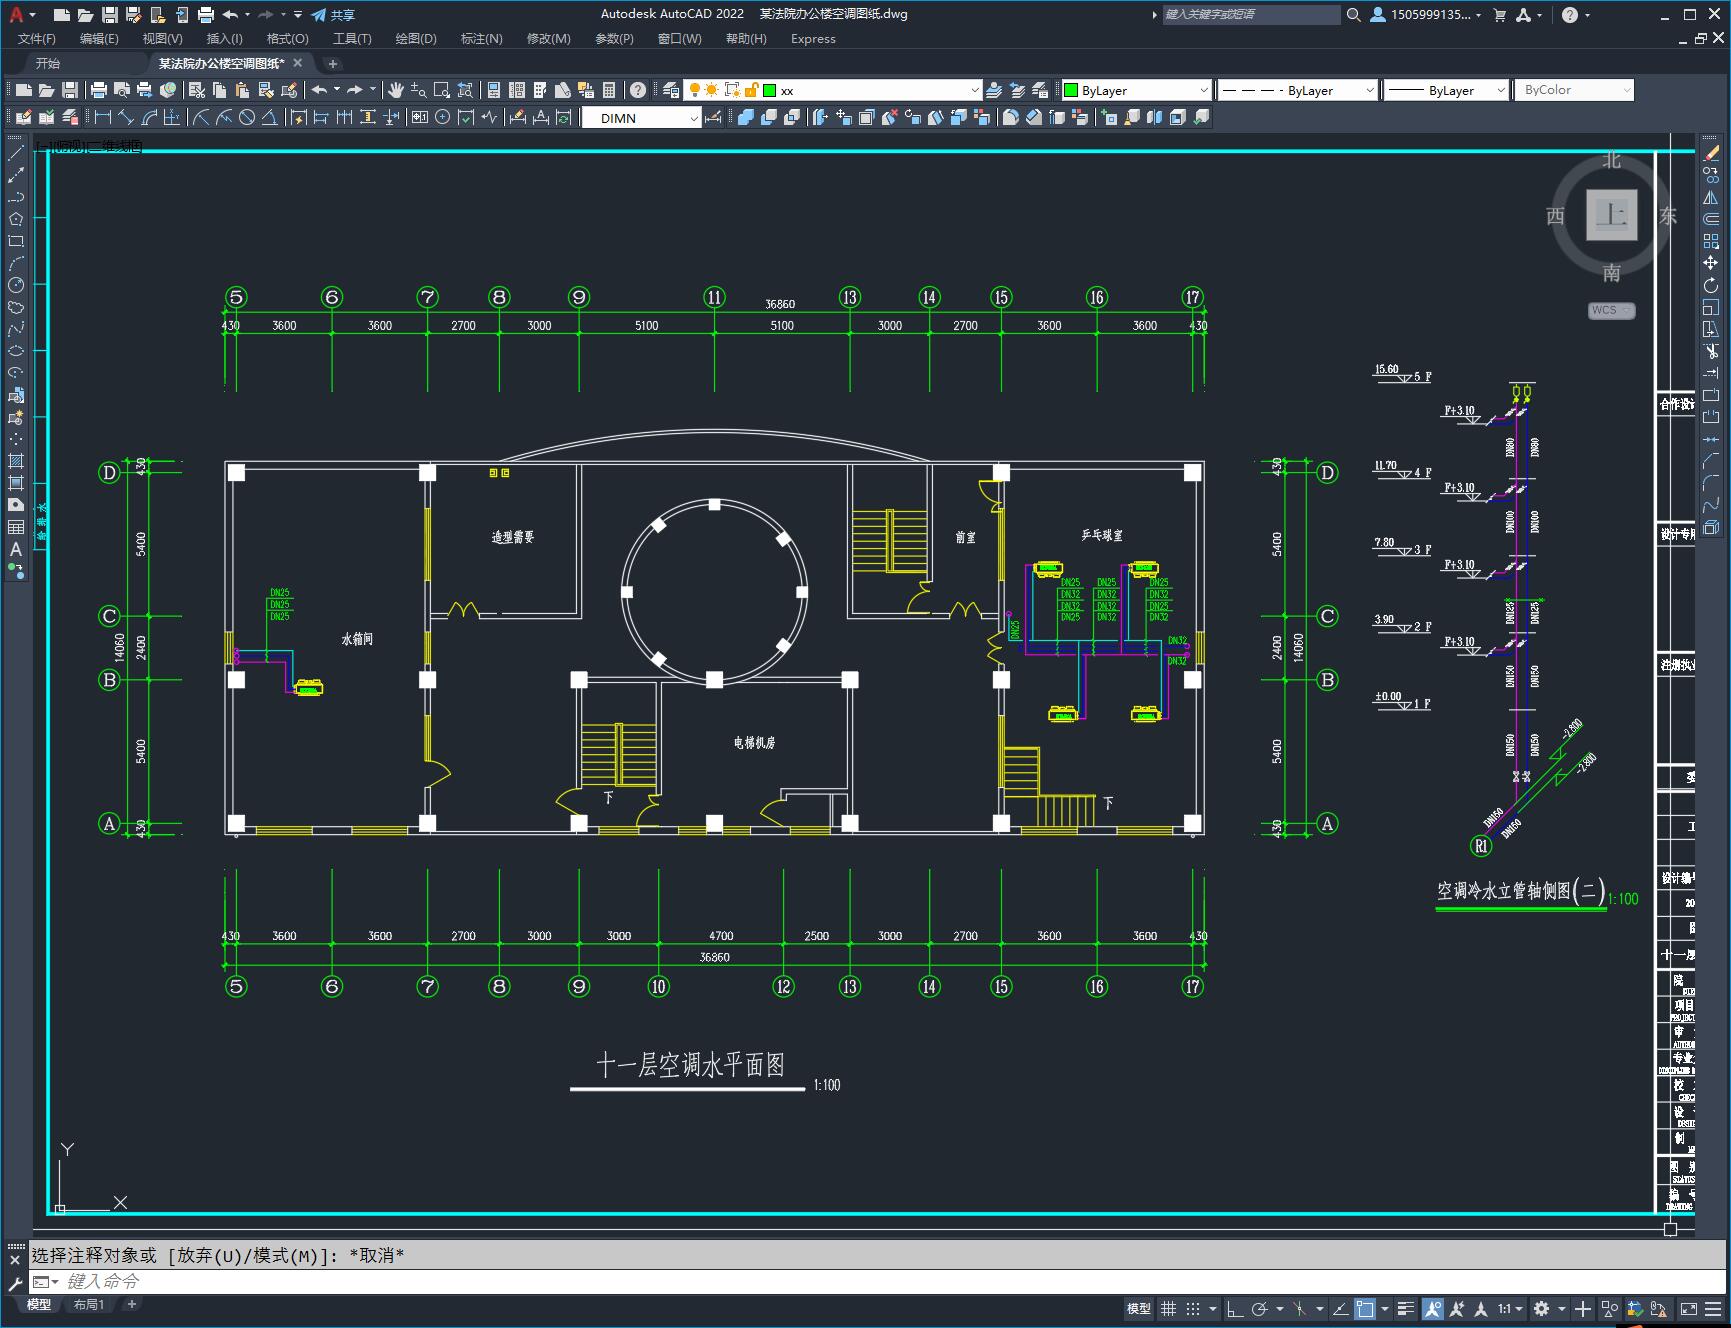The width and height of the screenshot is (1731, 1328).
Task: Open the 1:1 annotation scale dropdown
Action: coord(1510,1308)
